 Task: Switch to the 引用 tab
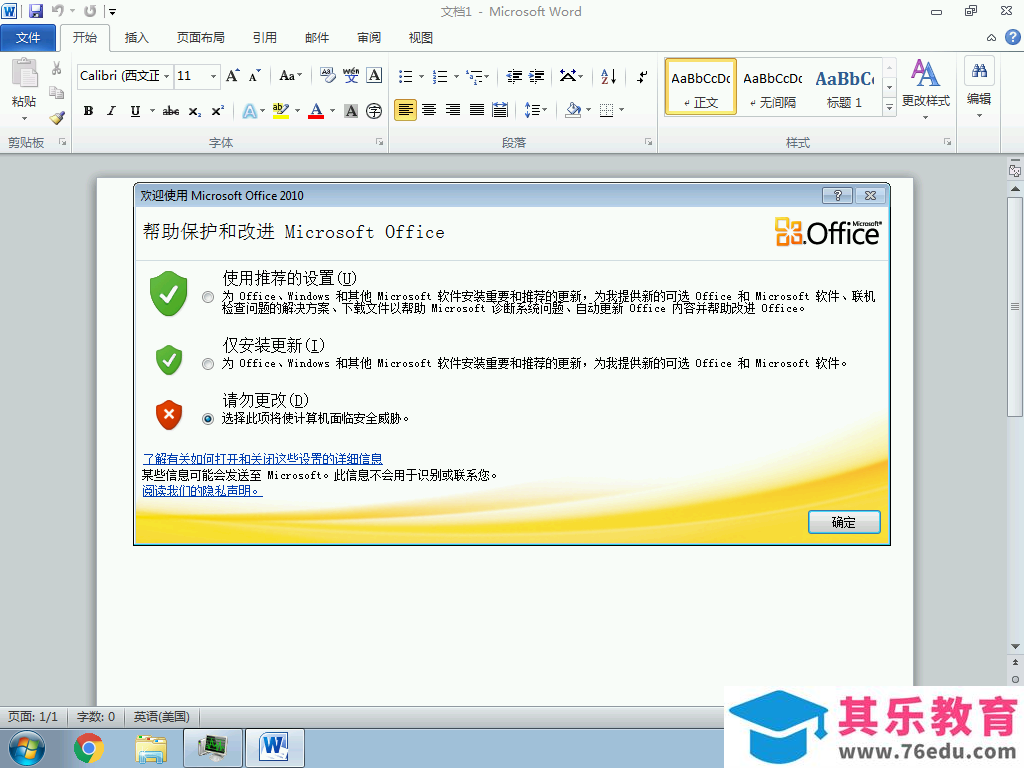pyautogui.click(x=264, y=38)
